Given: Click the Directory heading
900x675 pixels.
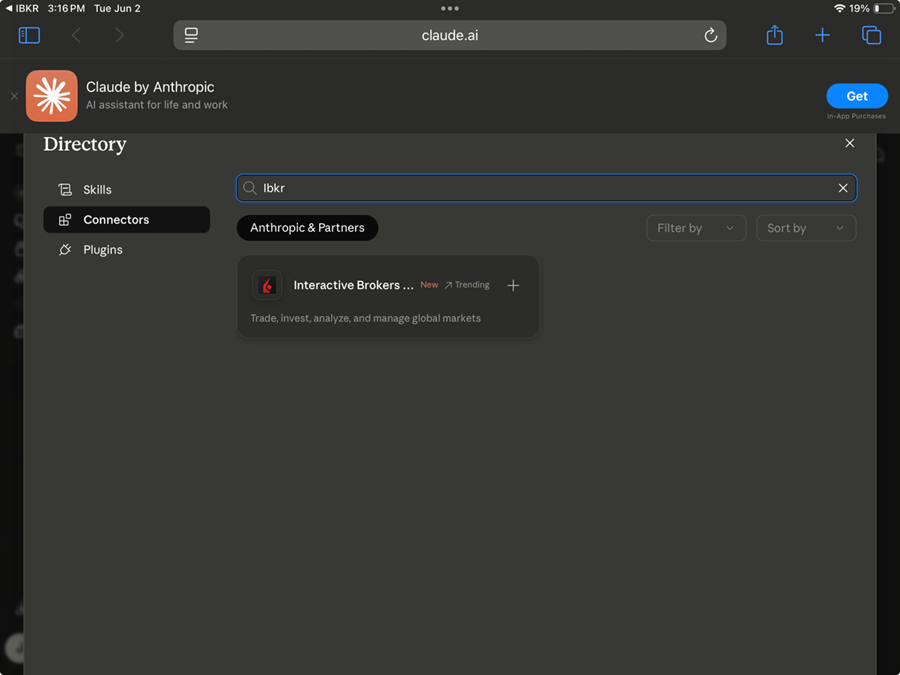Looking at the screenshot, I should (x=85, y=144).
